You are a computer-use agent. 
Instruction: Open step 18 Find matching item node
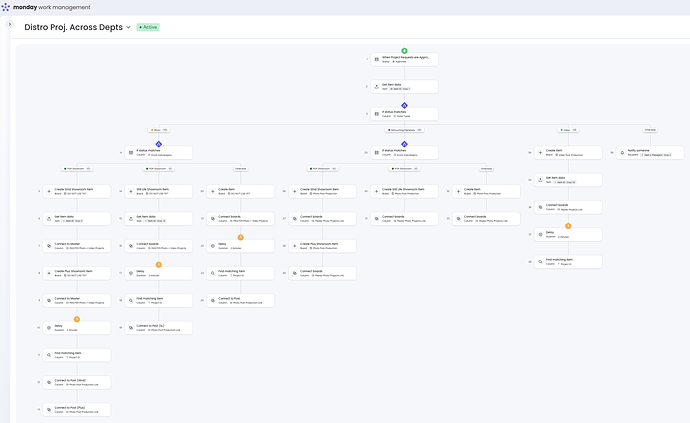(x=159, y=301)
